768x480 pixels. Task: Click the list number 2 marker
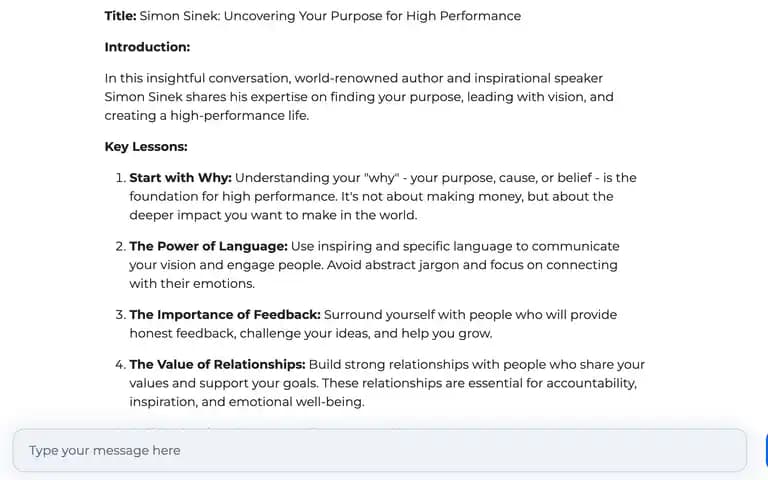[x=120, y=246]
